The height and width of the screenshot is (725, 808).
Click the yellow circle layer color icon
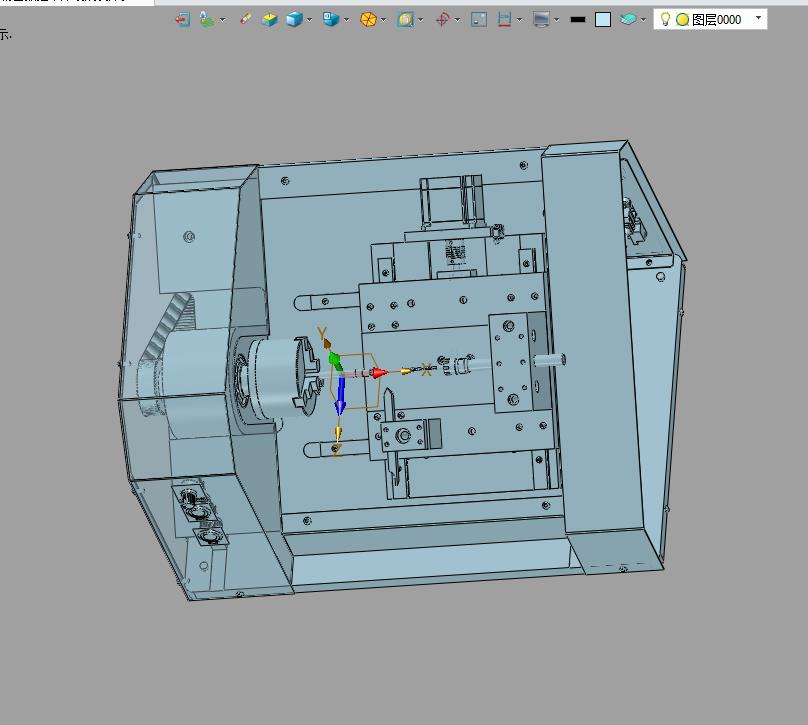click(x=682, y=20)
